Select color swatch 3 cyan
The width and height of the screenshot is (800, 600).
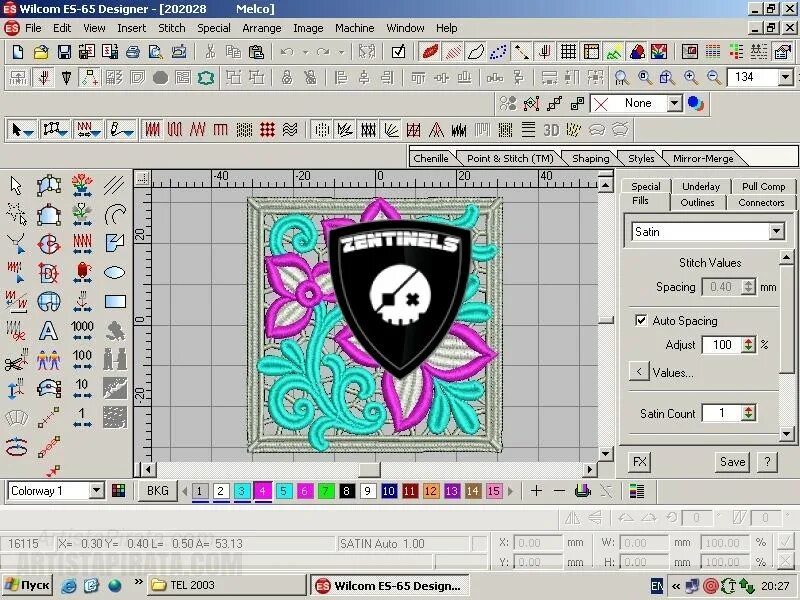(x=241, y=491)
